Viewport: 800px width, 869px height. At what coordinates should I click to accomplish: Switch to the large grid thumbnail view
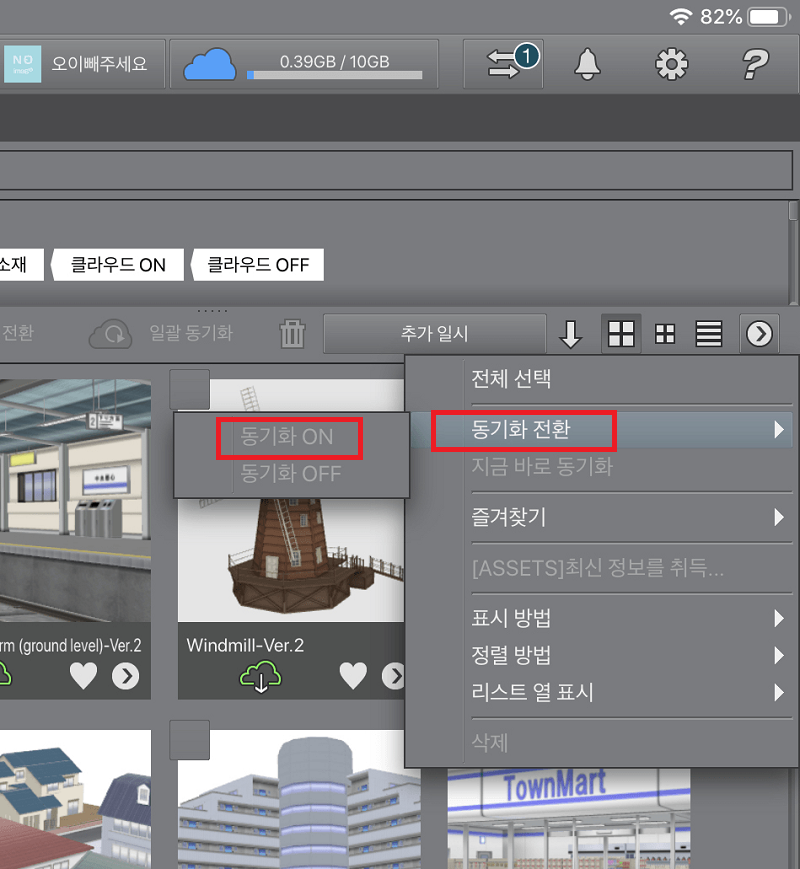click(620, 334)
